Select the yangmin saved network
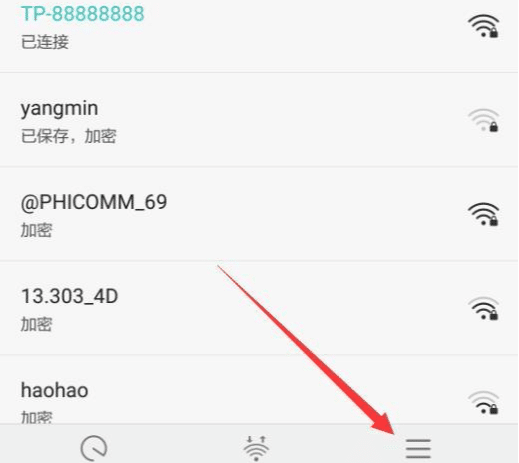 (259, 120)
